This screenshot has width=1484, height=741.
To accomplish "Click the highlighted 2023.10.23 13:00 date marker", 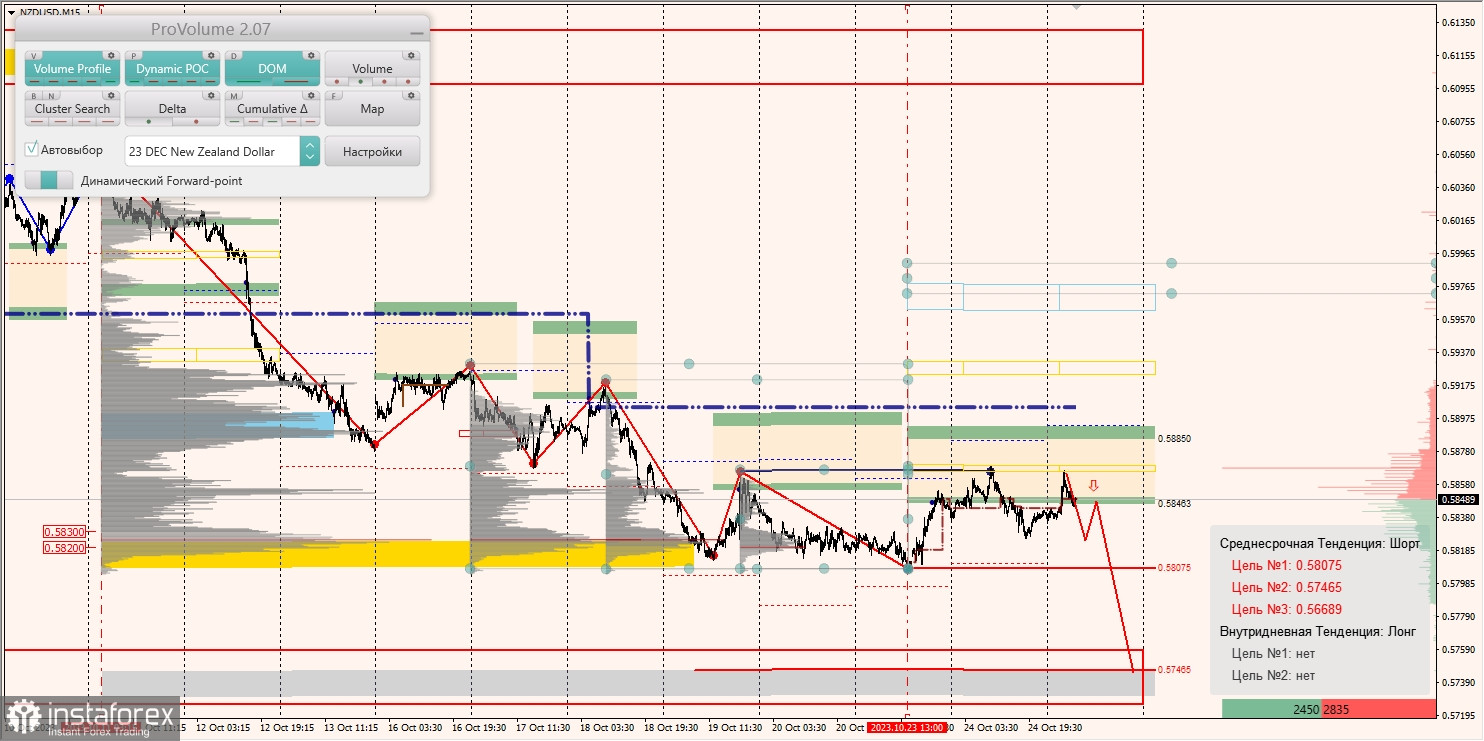I will [x=906, y=728].
